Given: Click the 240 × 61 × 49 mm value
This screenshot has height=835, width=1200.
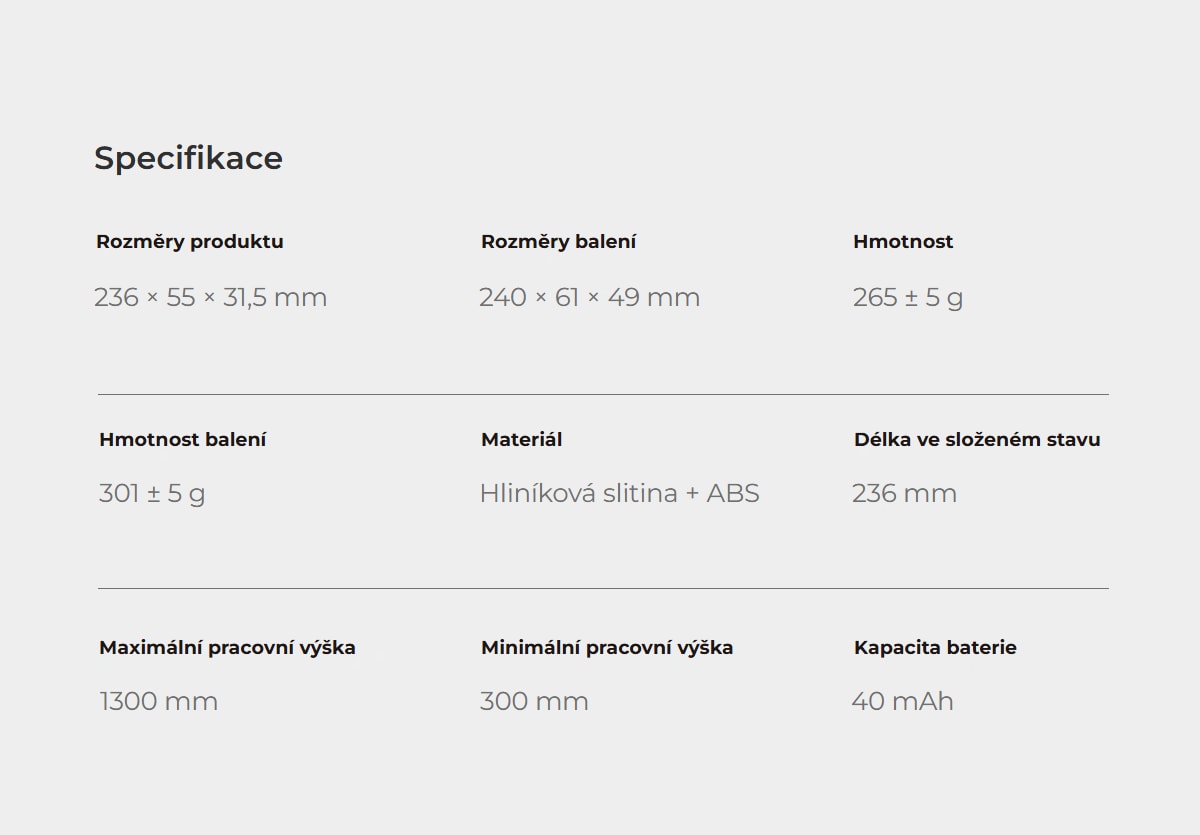Looking at the screenshot, I should 589,297.
